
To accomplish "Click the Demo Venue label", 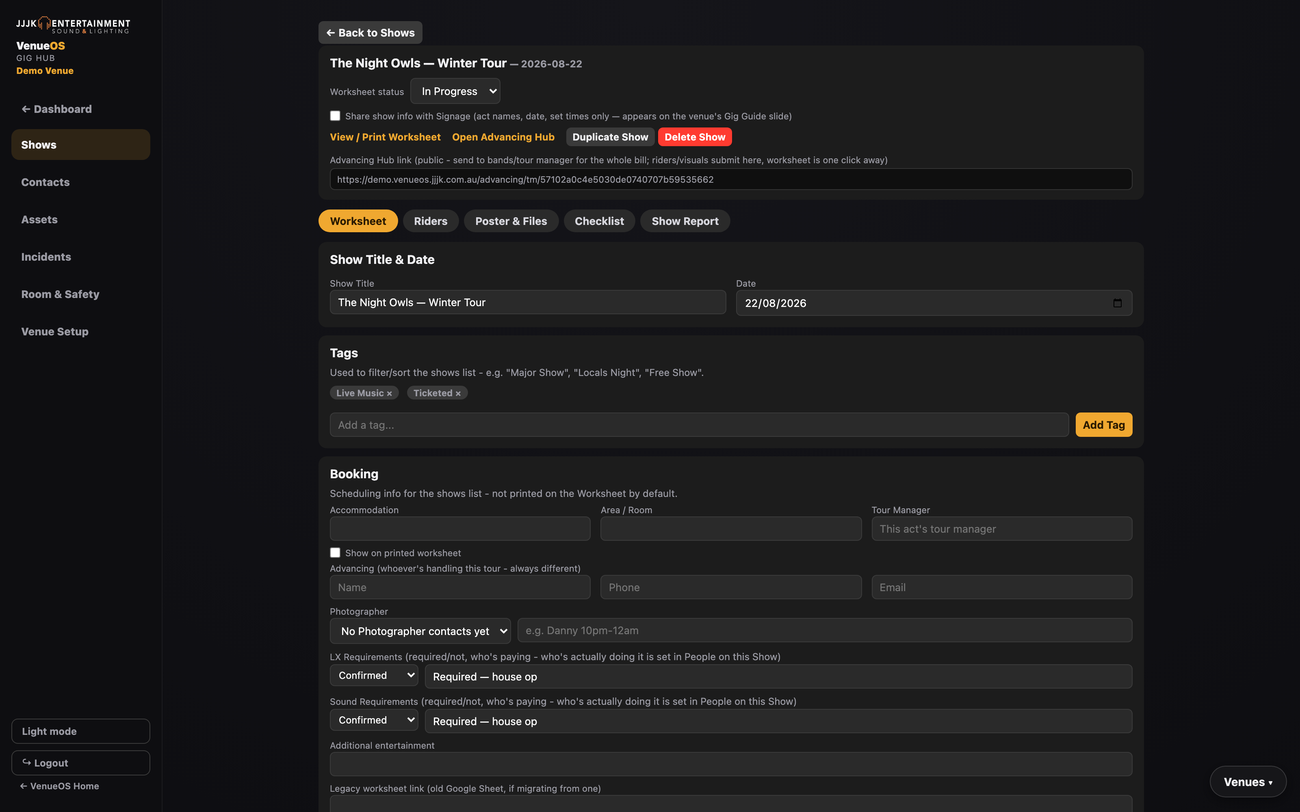I will coord(45,71).
